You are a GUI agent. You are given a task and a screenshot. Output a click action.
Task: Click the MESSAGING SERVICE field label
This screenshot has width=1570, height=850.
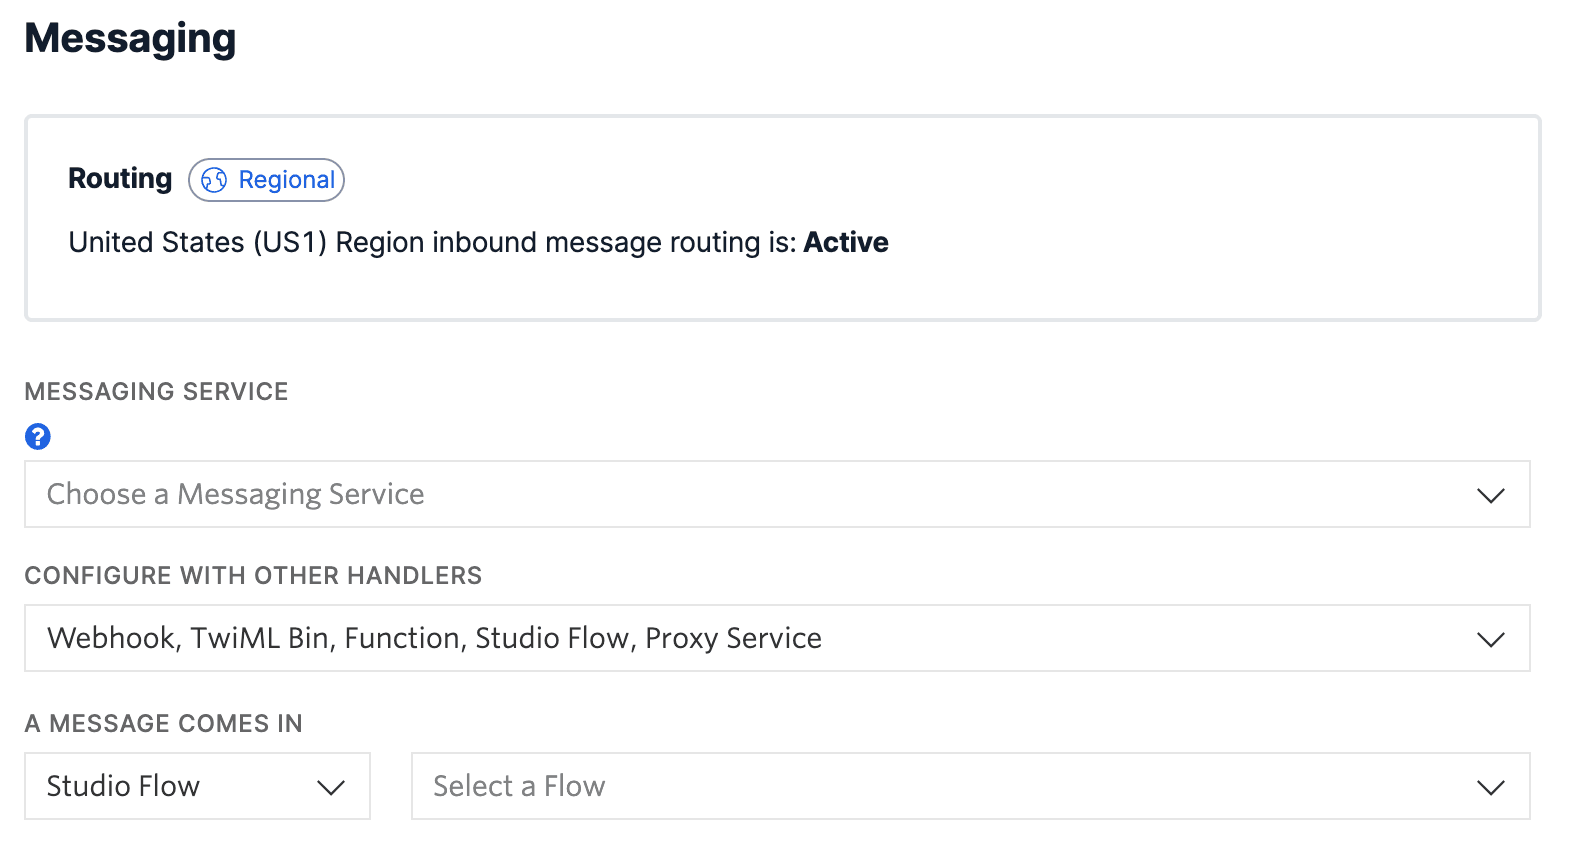pyautogui.click(x=156, y=391)
